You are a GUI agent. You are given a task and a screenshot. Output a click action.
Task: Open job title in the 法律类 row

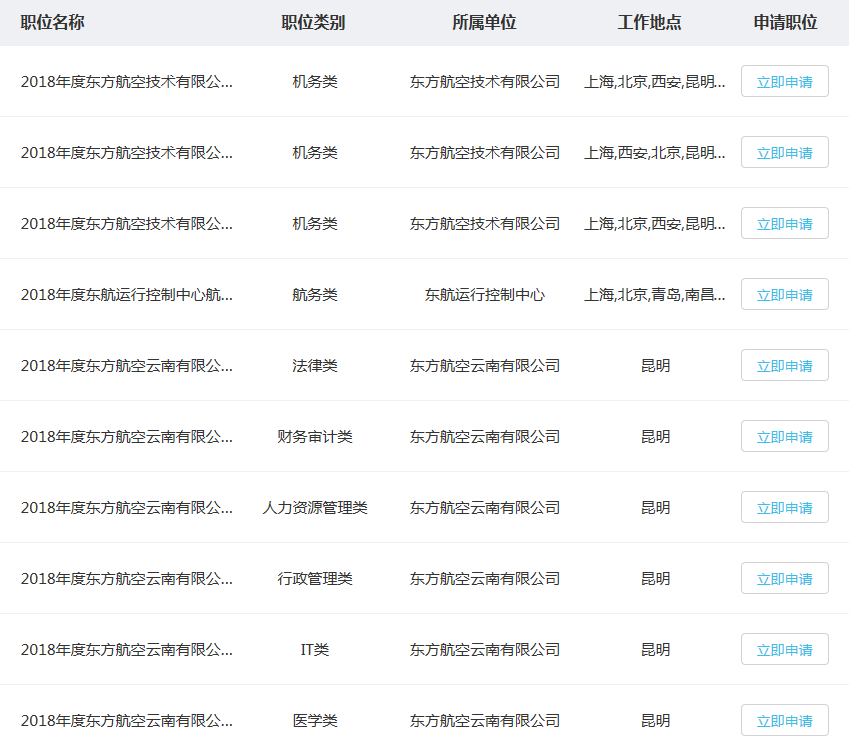click(x=126, y=366)
